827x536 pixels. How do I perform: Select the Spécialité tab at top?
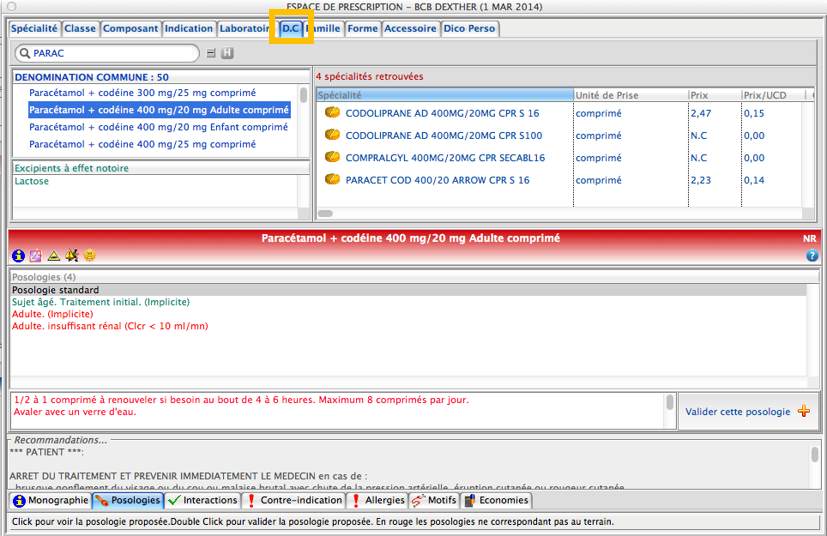(34, 29)
